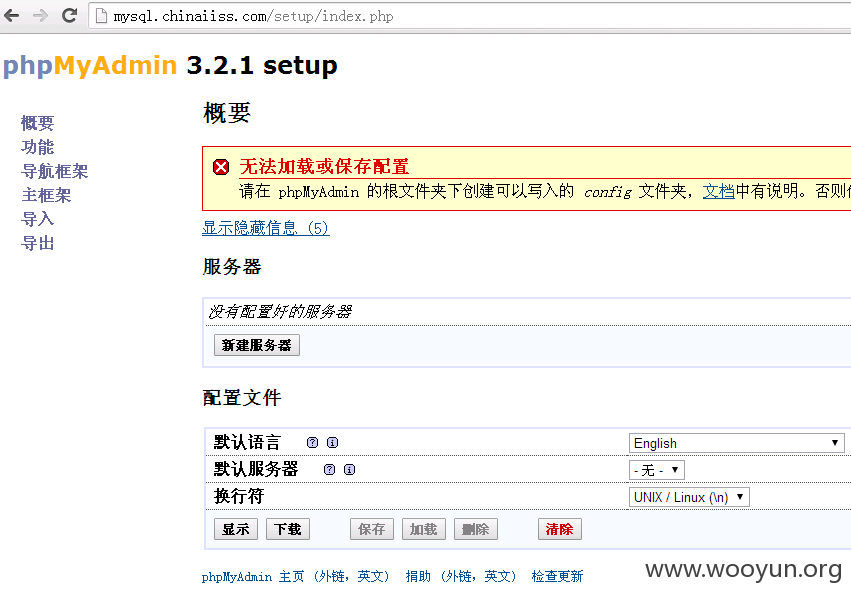Click the 保存 button

click(x=372, y=529)
